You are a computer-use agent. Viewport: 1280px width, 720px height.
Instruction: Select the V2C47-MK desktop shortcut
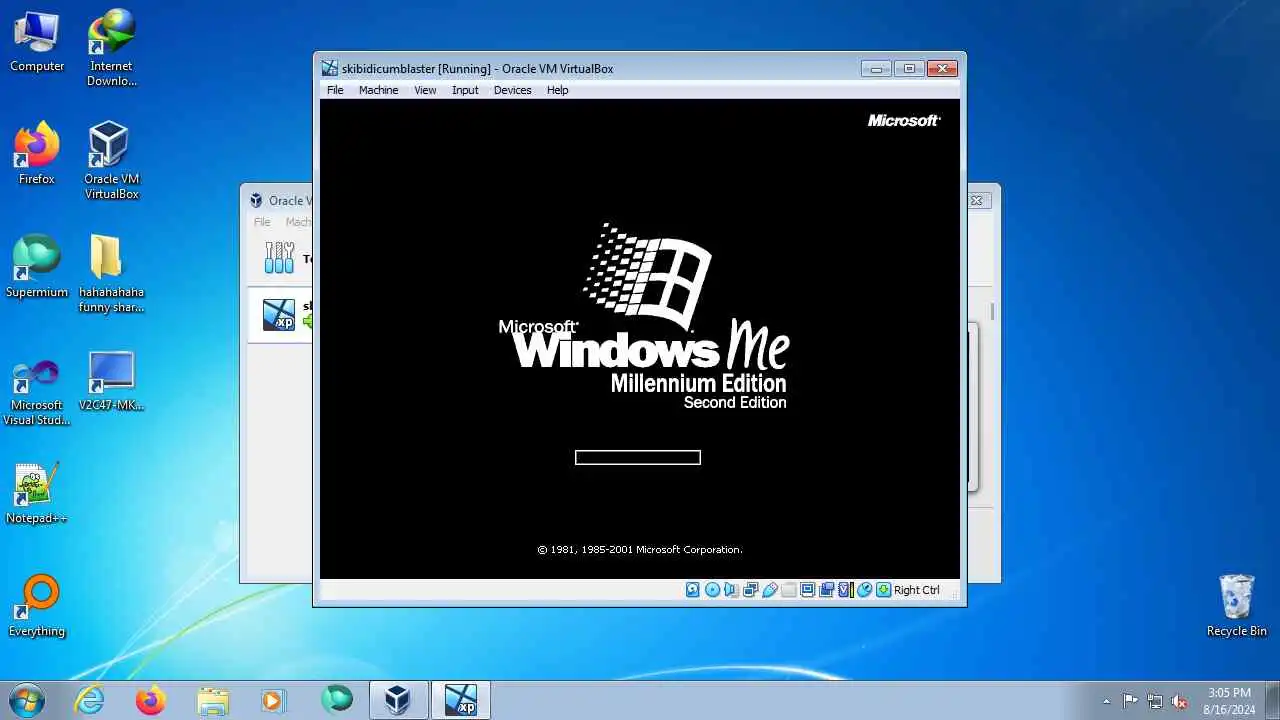(111, 380)
